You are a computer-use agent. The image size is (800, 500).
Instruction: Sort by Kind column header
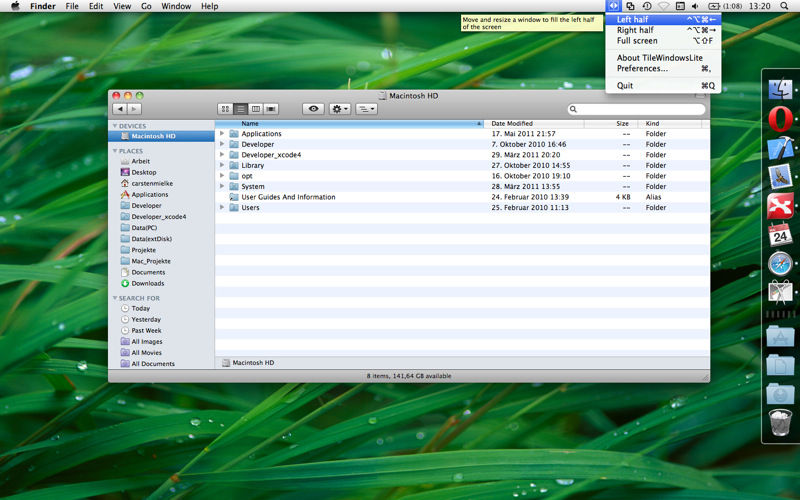670,123
